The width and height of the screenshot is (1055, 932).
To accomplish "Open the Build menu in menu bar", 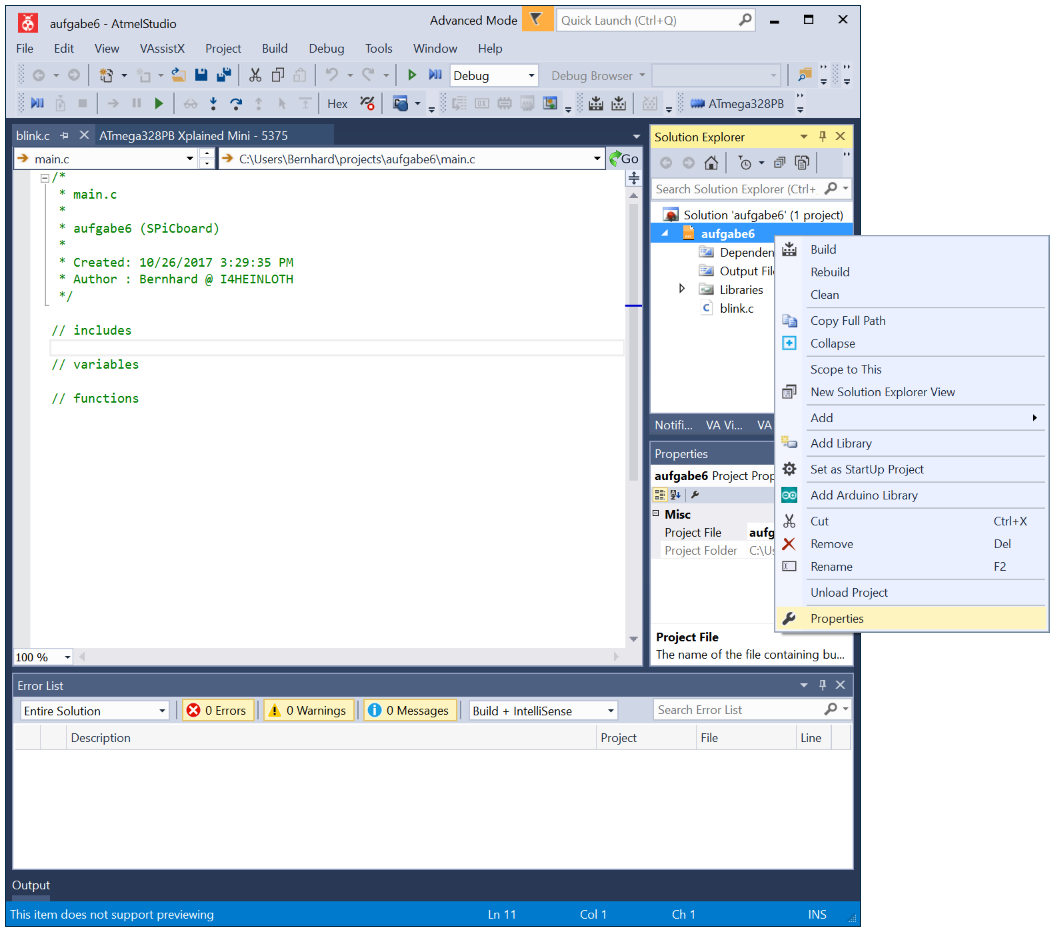I will tap(274, 48).
